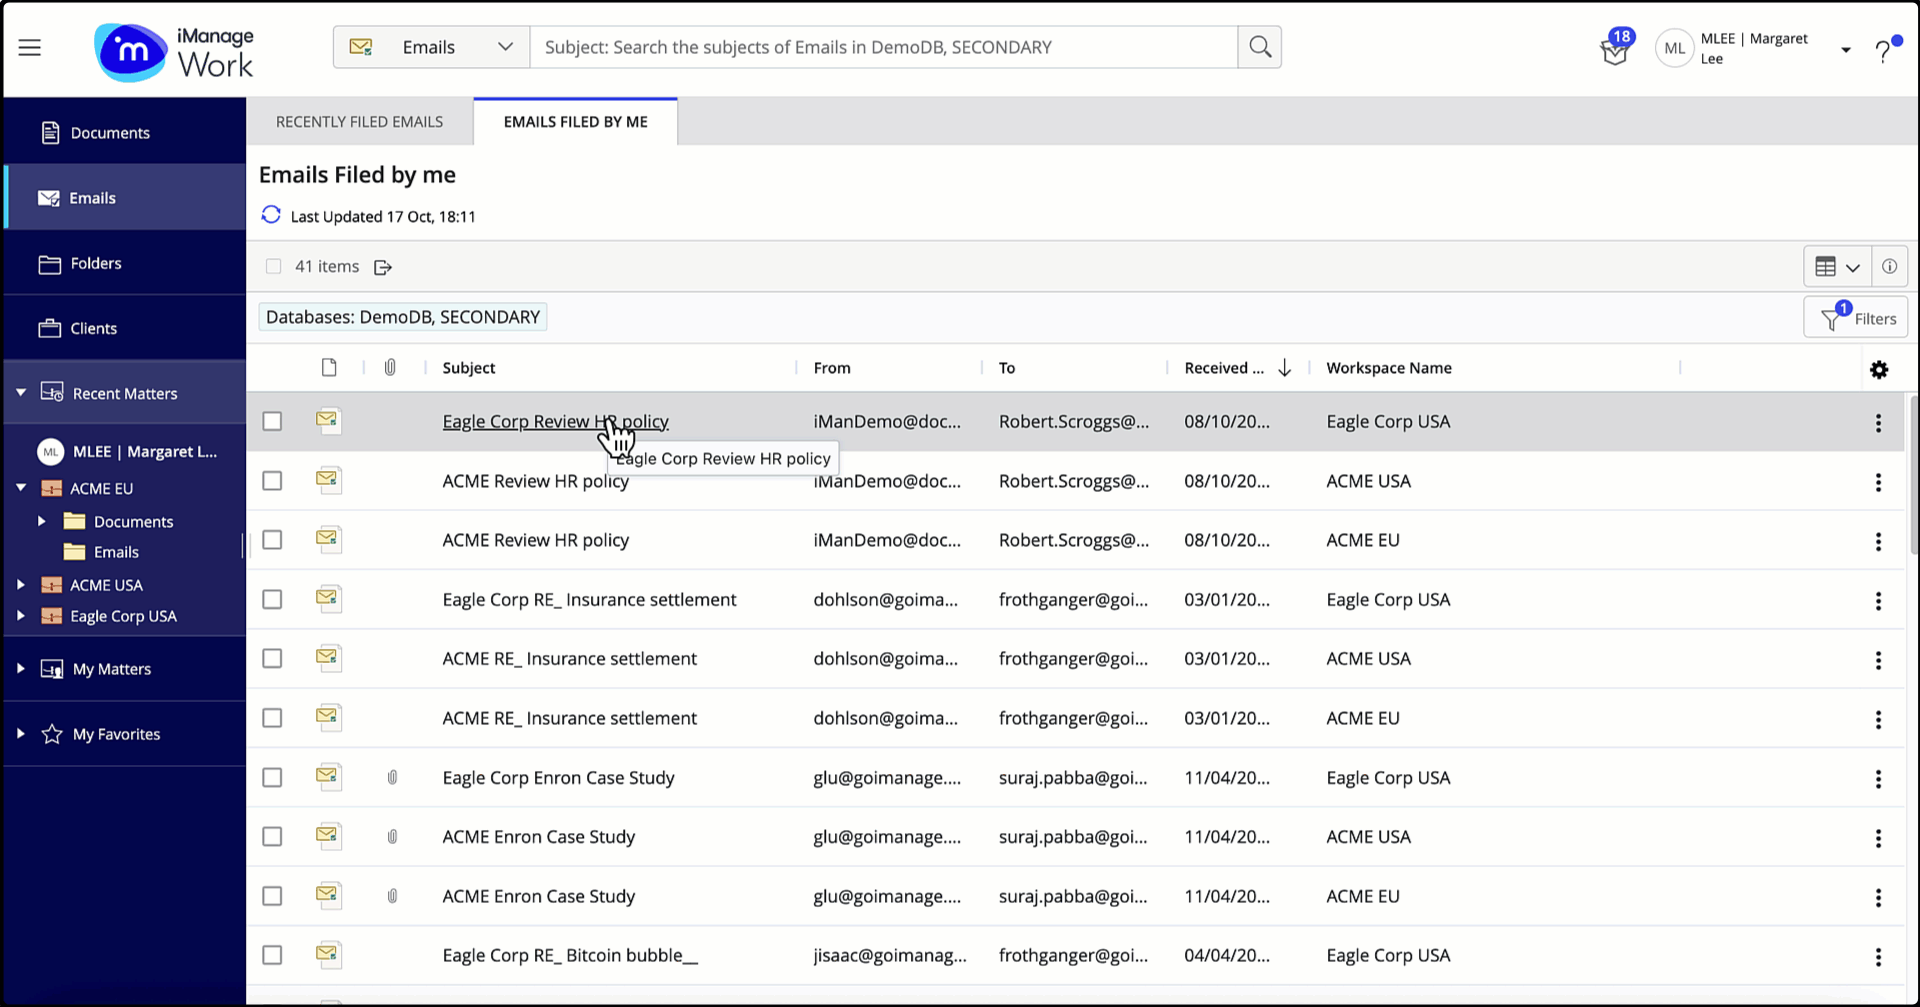Screen dimensions: 1920x1007
Task: Open column settings via the gear icon
Action: 1879,370
